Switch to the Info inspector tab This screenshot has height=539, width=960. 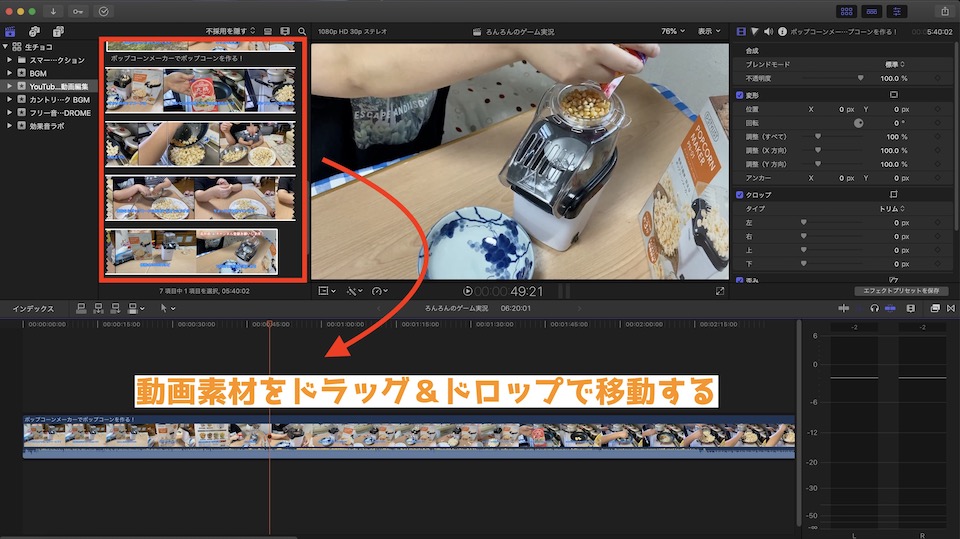click(782, 31)
